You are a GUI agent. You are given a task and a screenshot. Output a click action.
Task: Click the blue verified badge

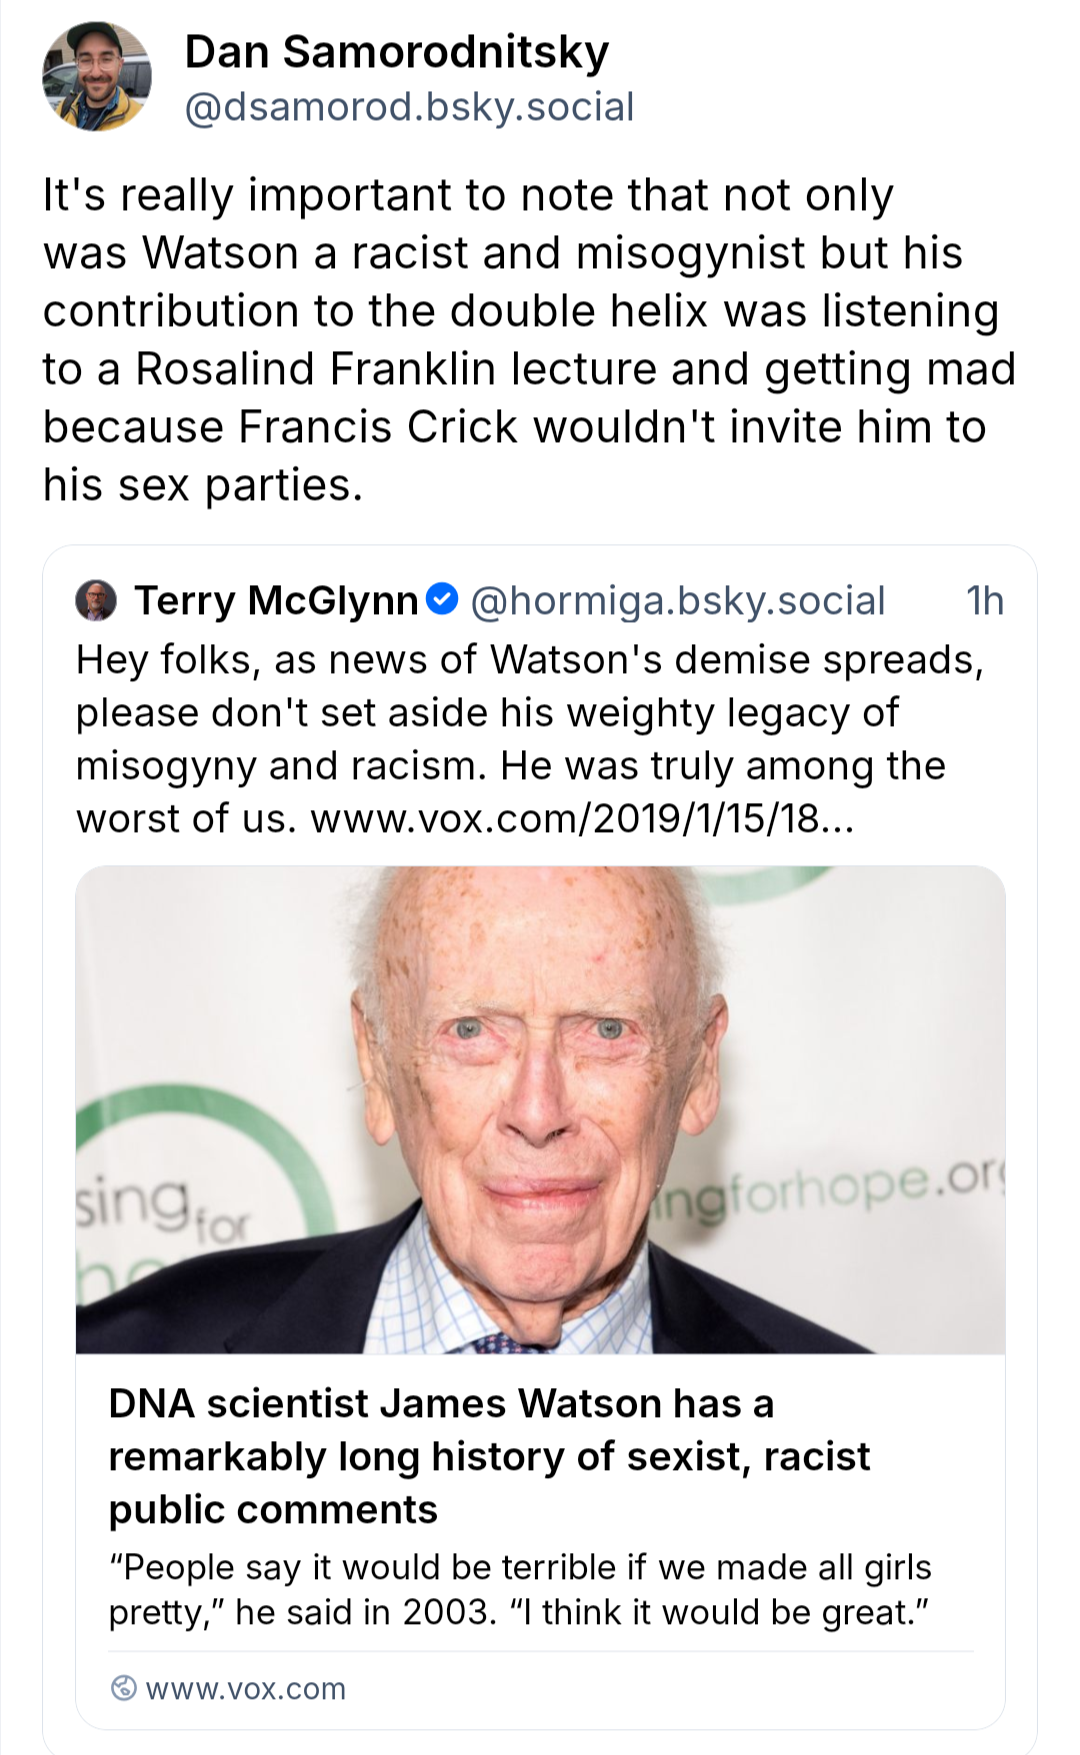click(x=442, y=599)
